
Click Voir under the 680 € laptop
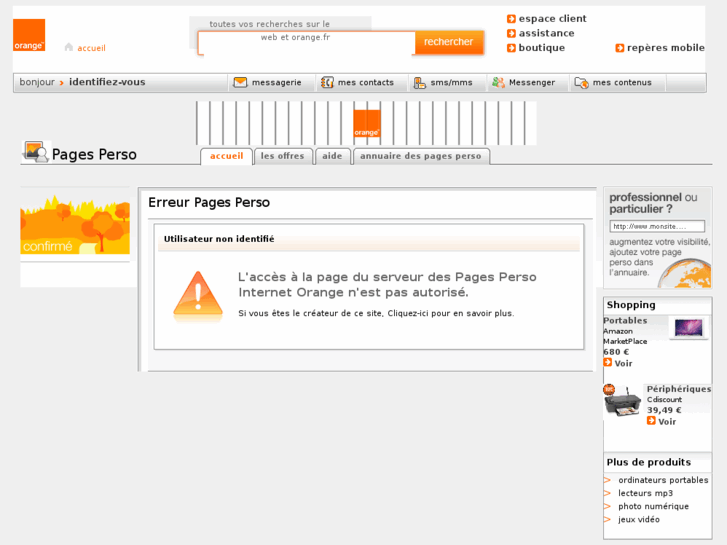click(623, 364)
